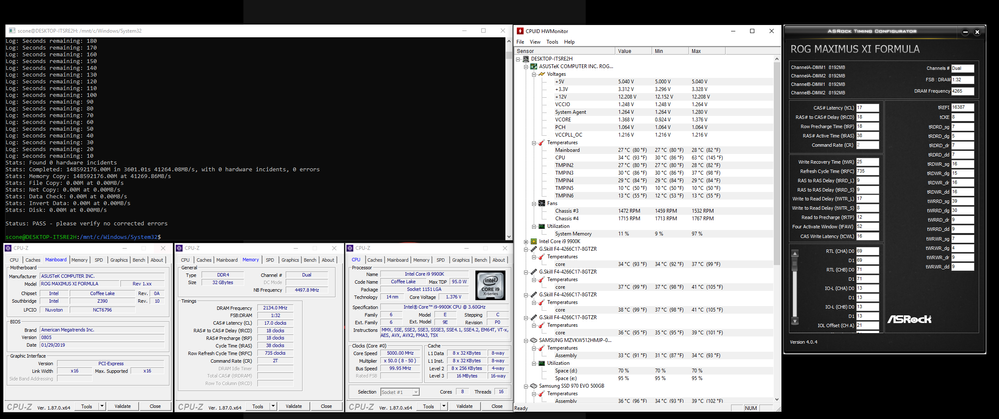
Task: Click the ASRock logo in Timing Configurator
Action: [x=910, y=318]
